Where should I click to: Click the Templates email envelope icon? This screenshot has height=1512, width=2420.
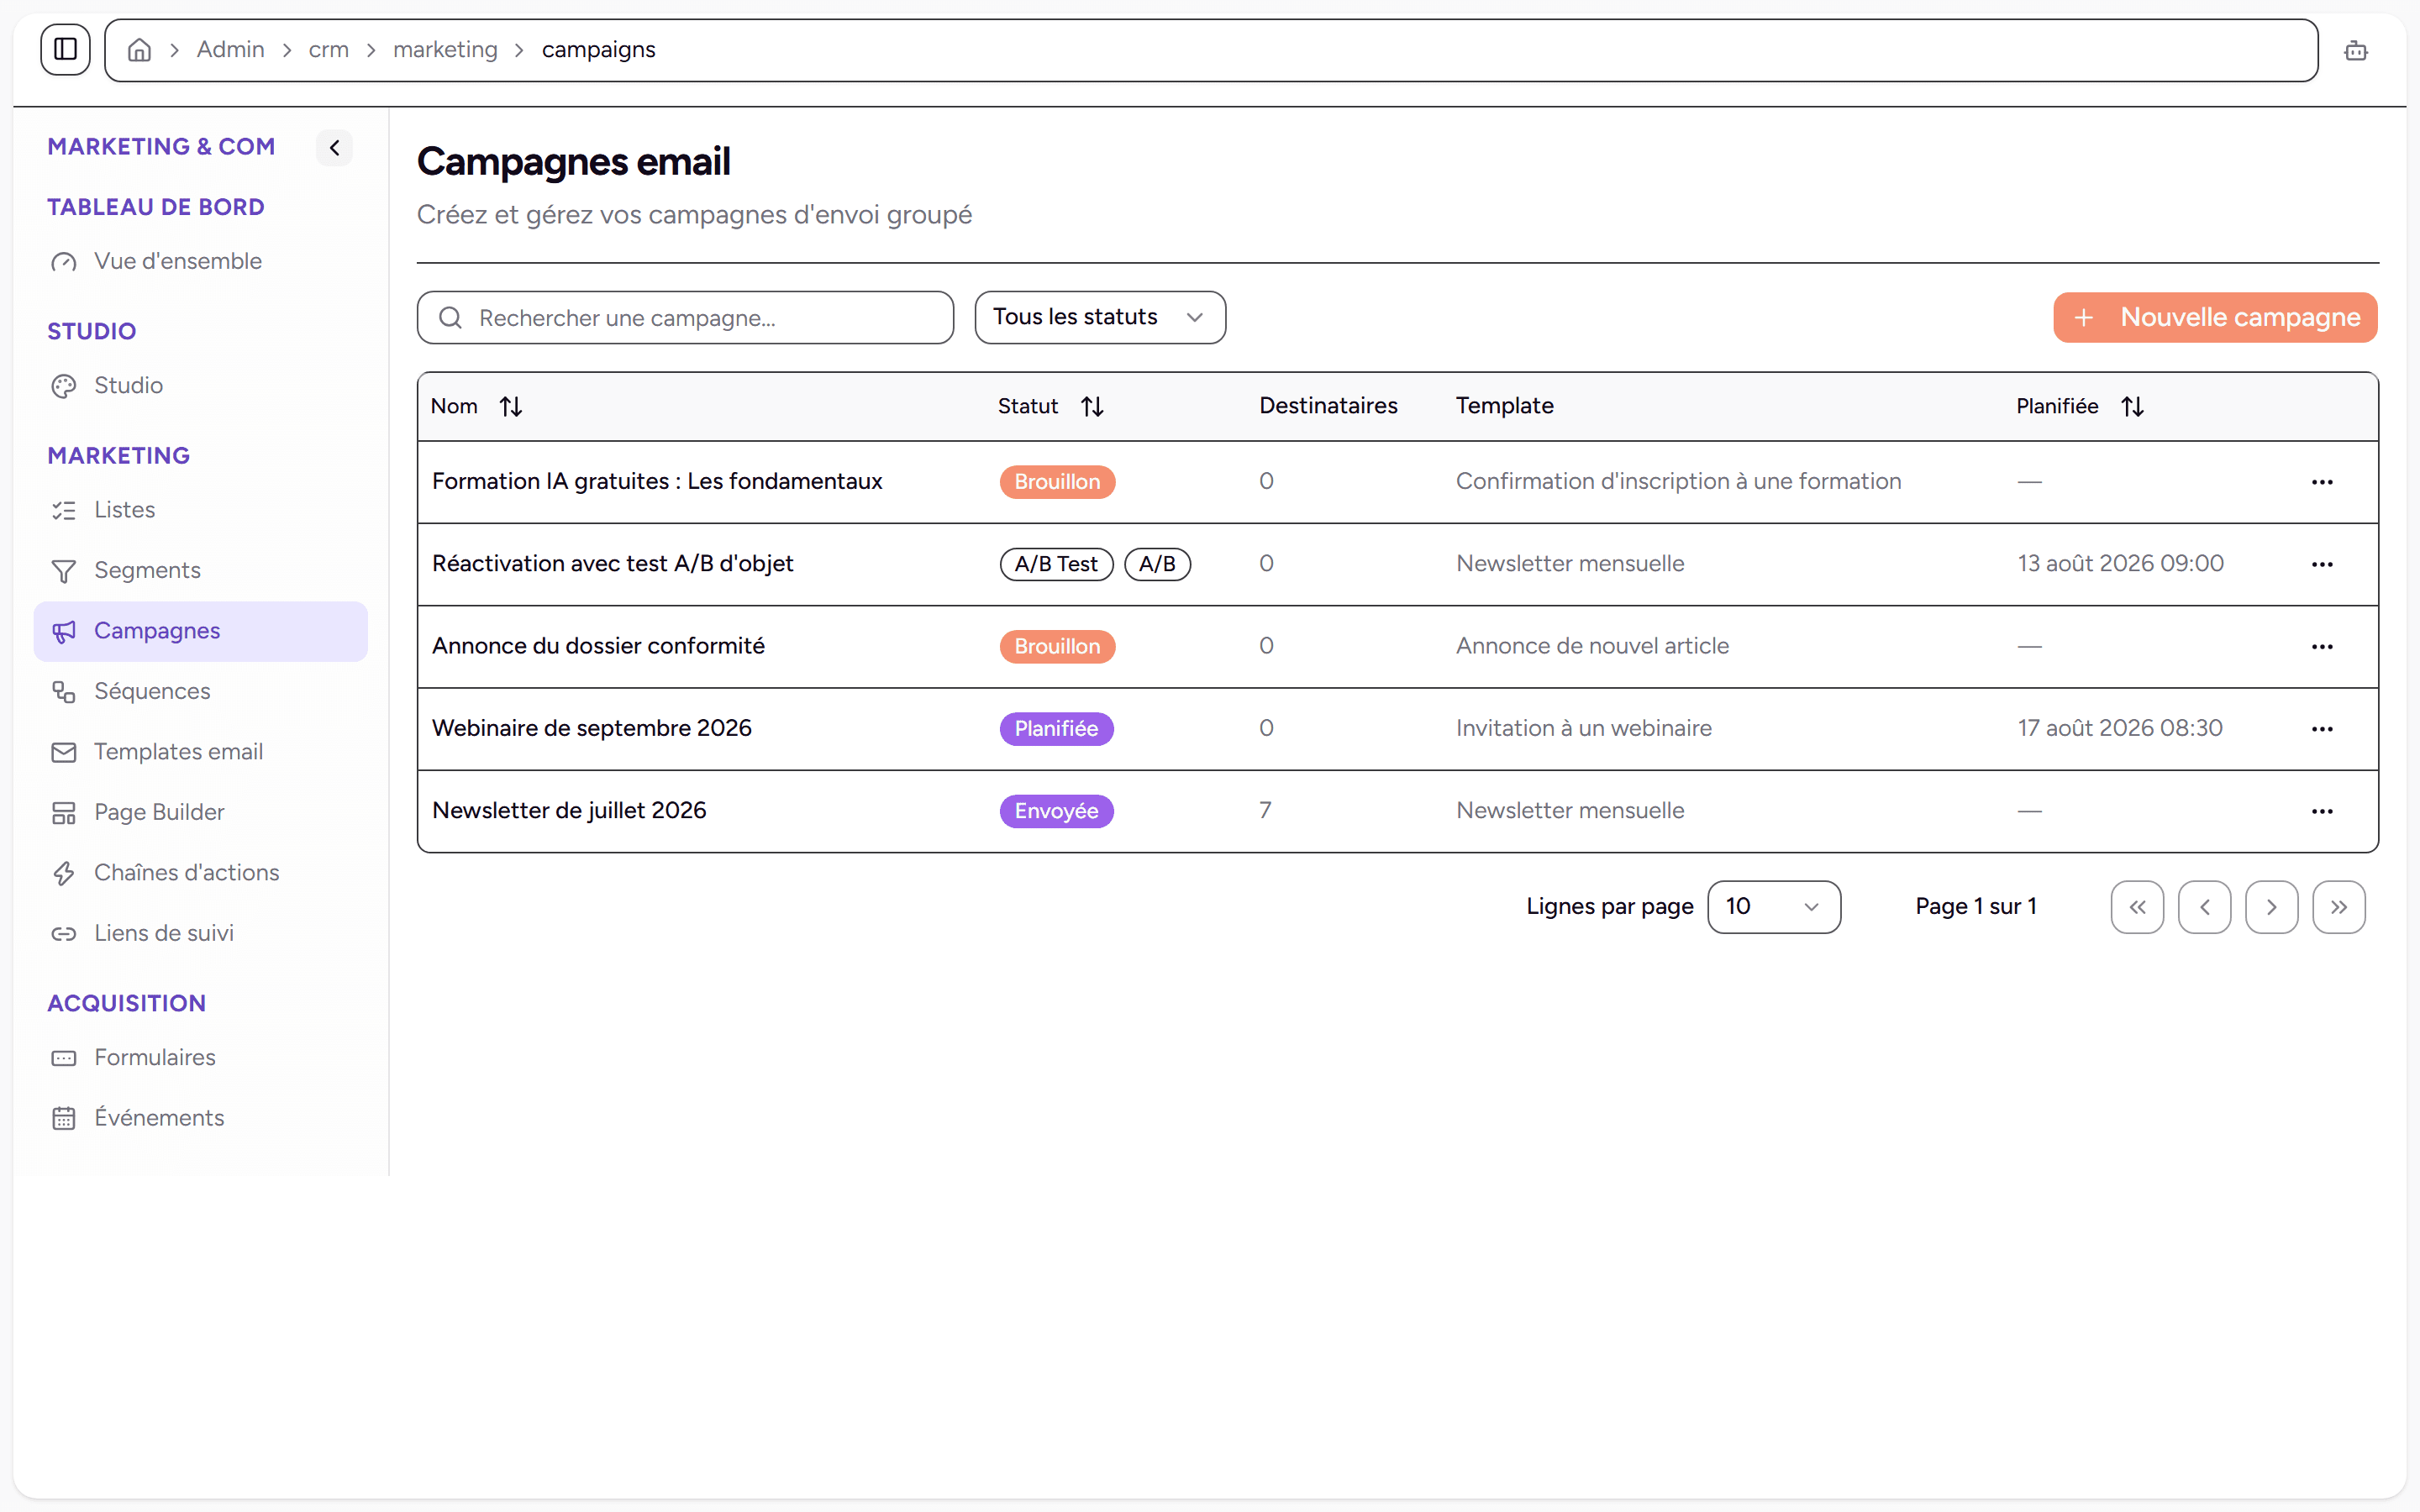coord(64,752)
